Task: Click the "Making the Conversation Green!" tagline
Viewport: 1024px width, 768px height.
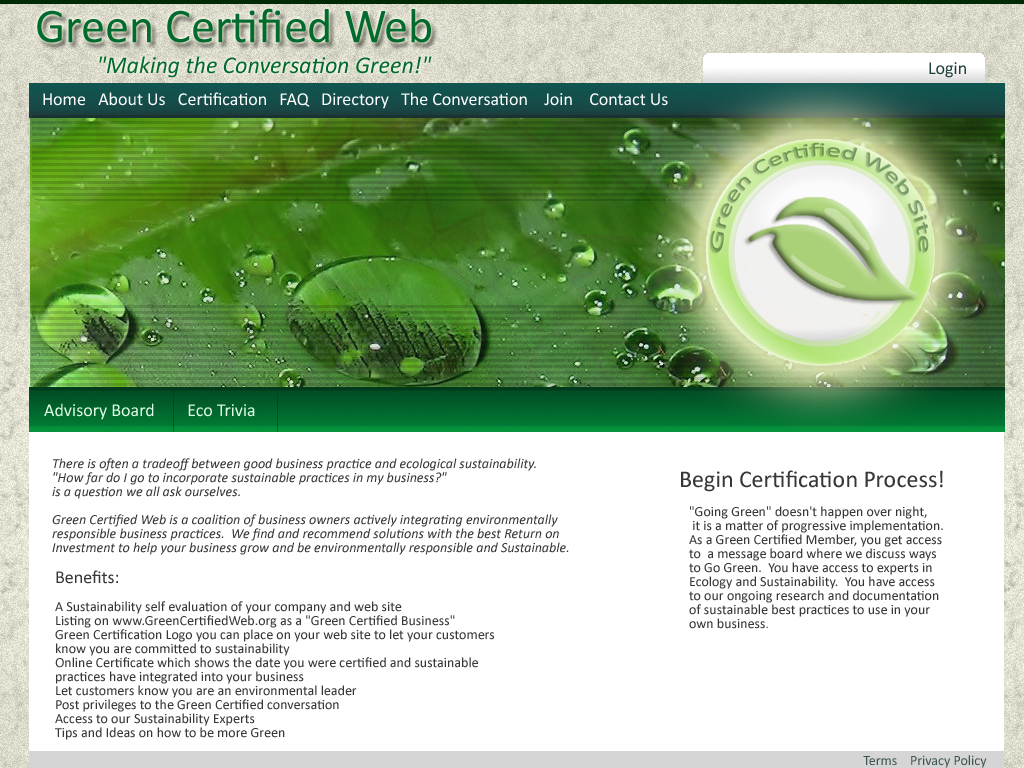Action: pos(264,65)
